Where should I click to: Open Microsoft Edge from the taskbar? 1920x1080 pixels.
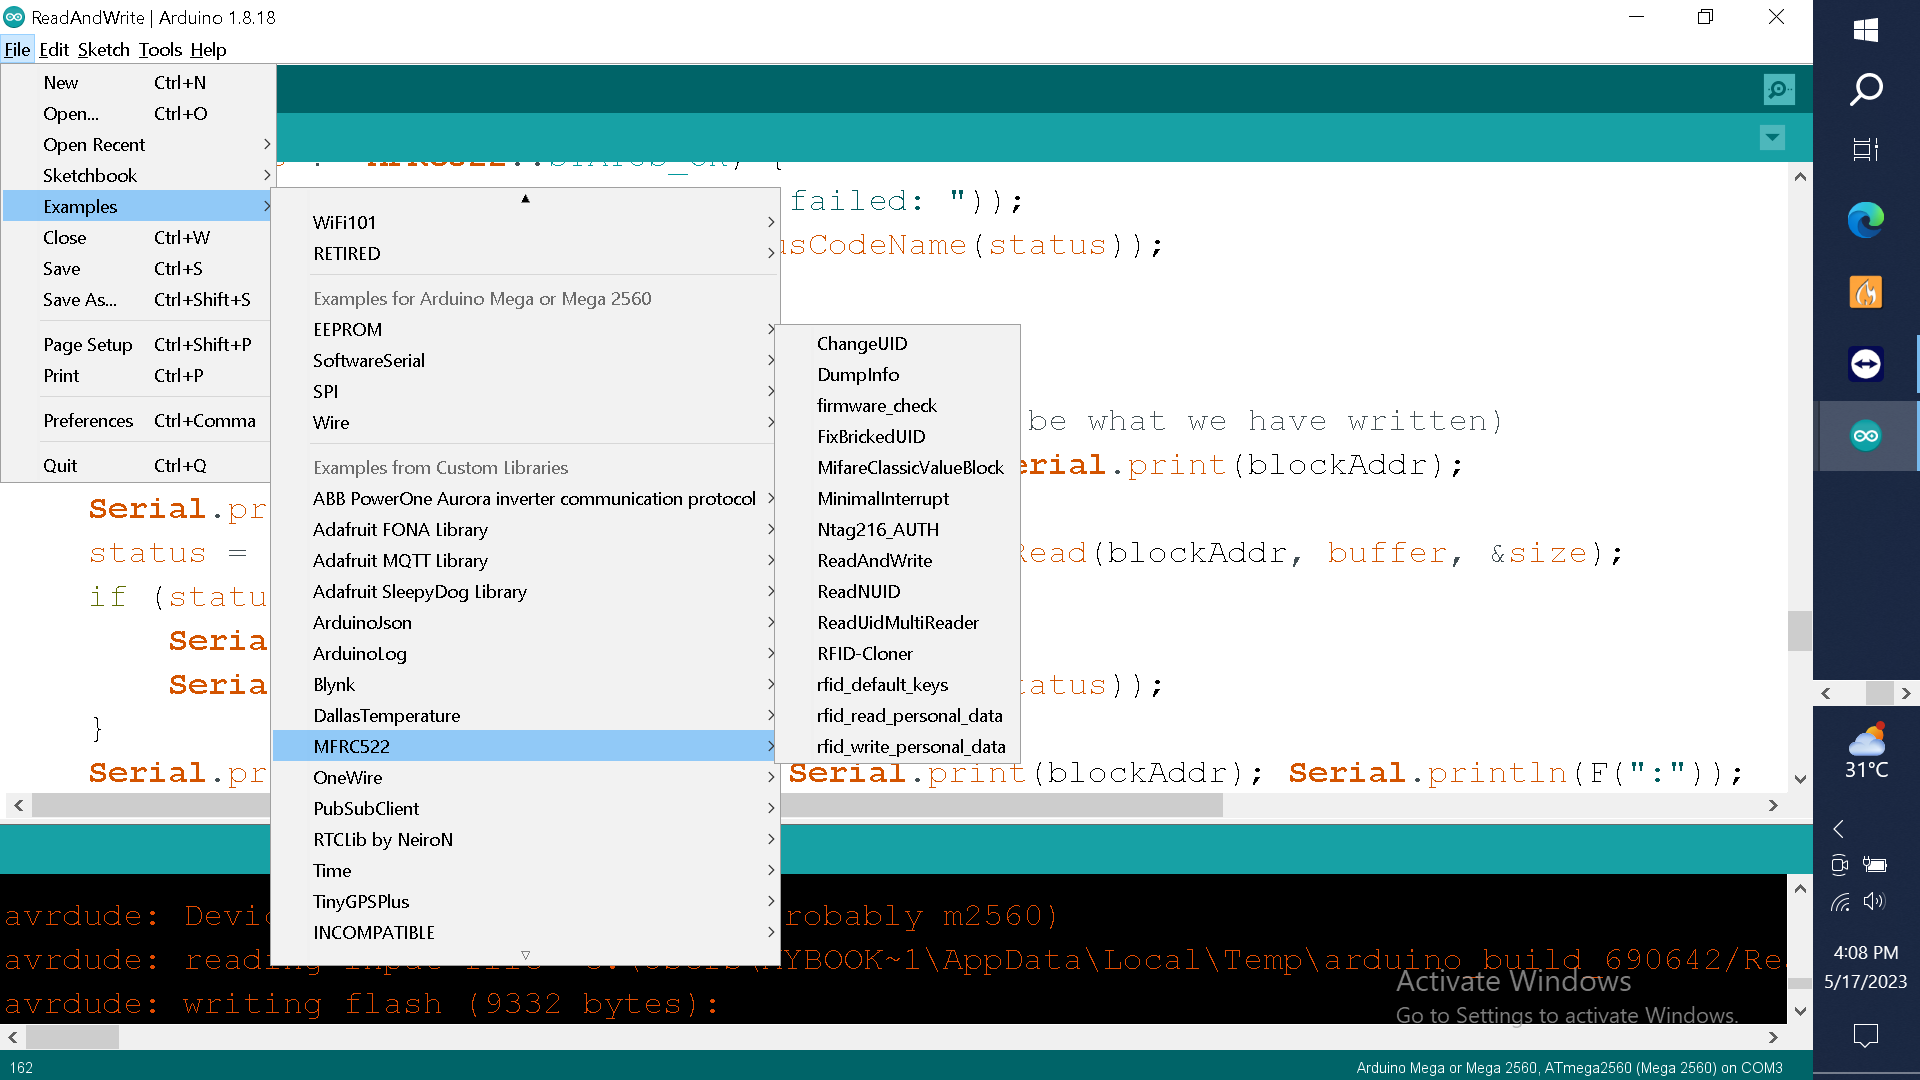1865,220
